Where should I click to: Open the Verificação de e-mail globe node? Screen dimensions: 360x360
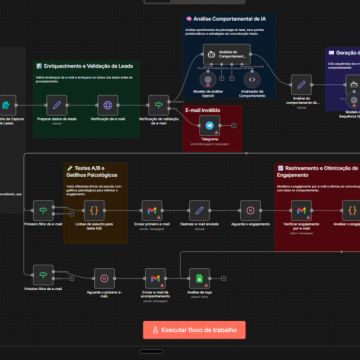(x=108, y=105)
